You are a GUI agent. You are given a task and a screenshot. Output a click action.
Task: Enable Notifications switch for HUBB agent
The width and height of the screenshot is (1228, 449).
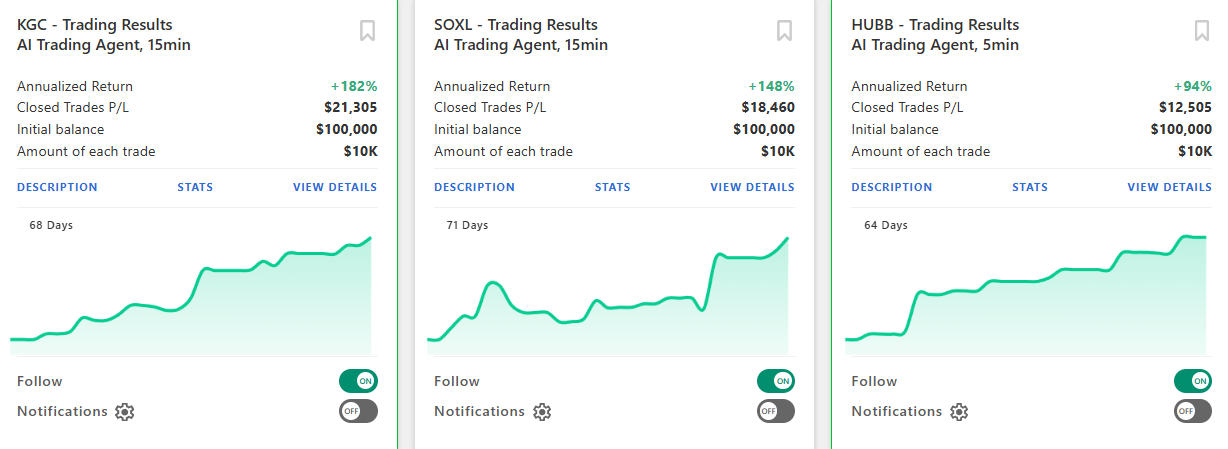[x=1192, y=411]
